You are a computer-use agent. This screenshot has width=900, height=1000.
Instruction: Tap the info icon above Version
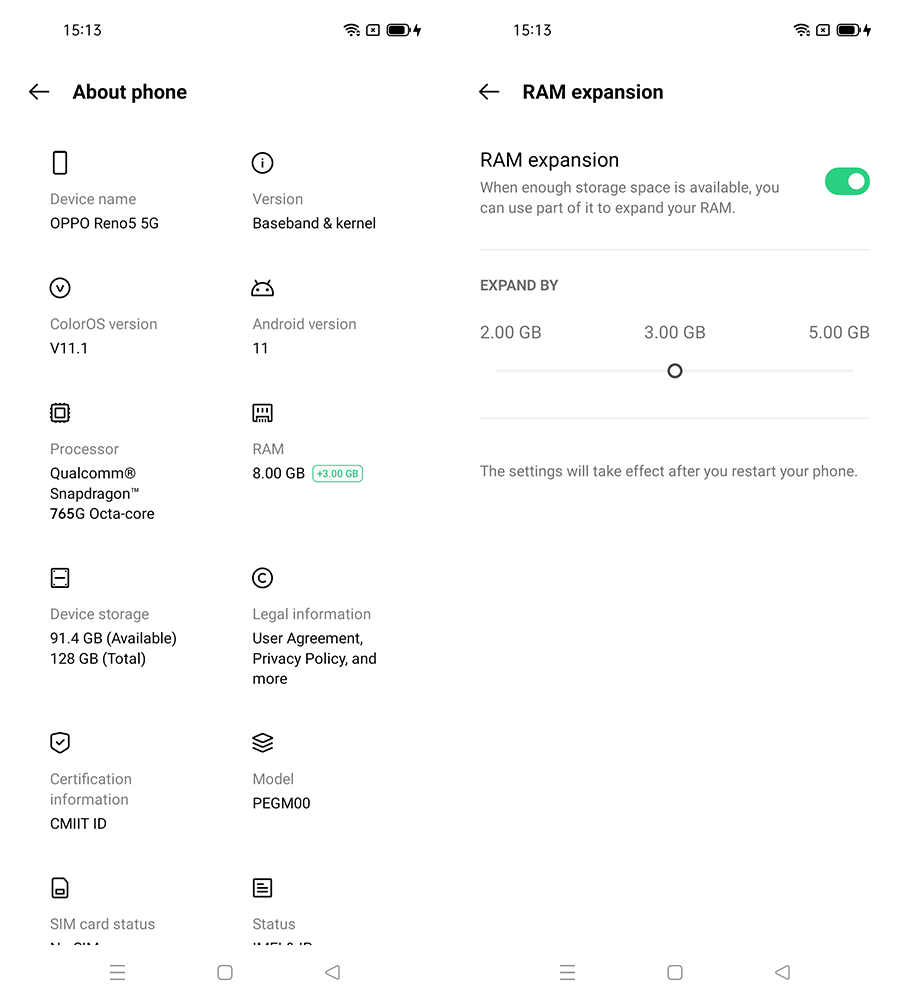coord(262,163)
